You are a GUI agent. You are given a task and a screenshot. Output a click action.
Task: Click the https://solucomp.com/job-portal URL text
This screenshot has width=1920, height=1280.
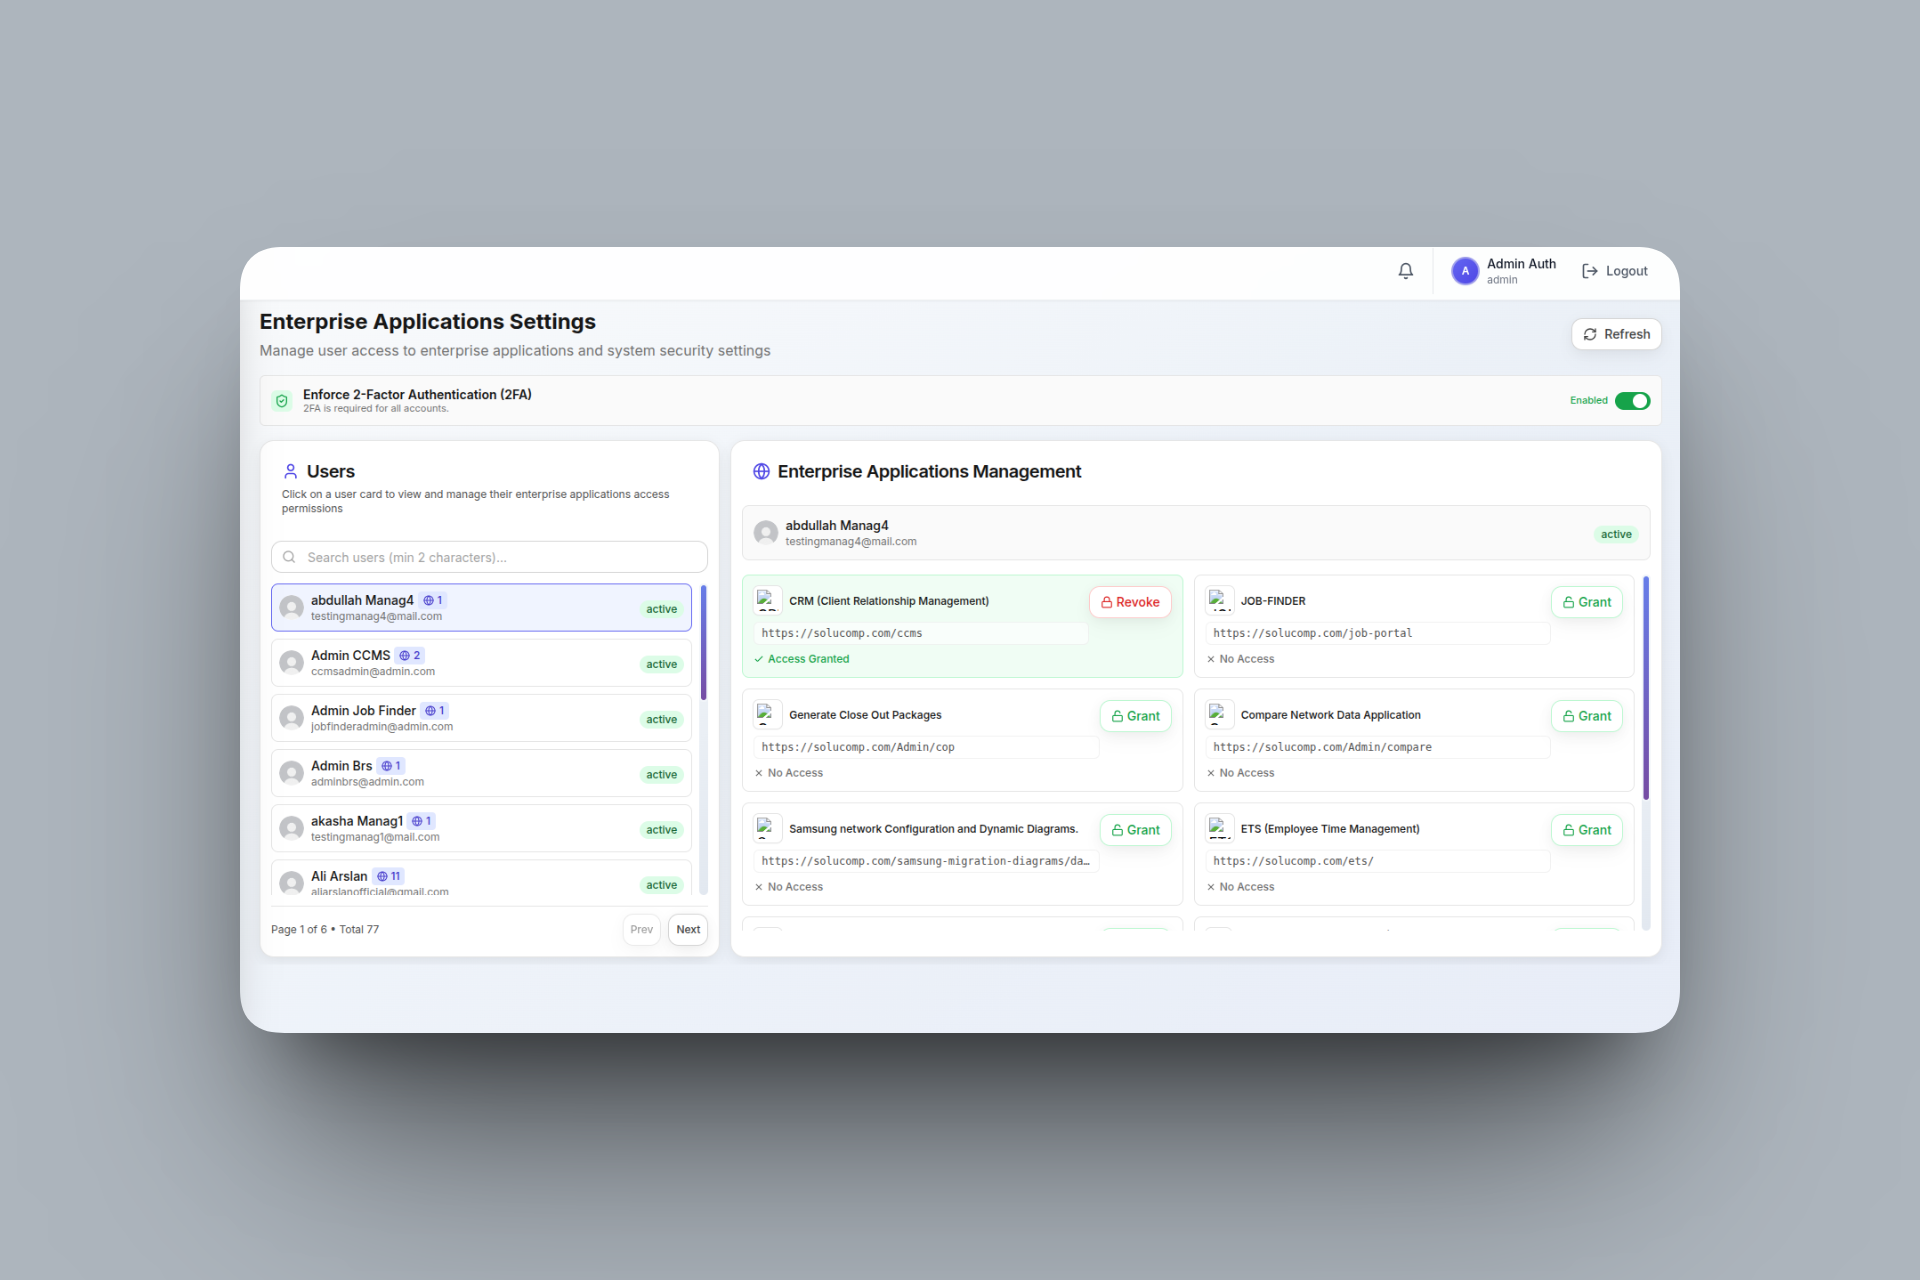pos(1312,633)
